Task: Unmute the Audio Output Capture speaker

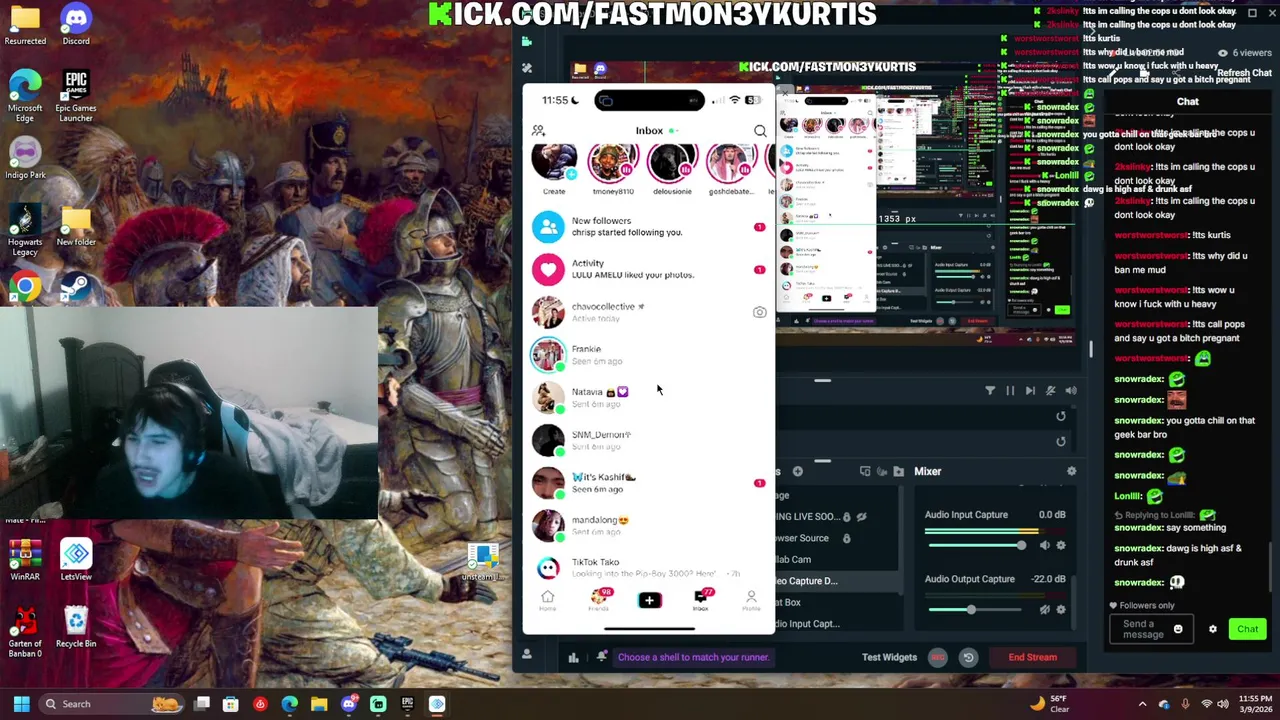Action: [1045, 609]
